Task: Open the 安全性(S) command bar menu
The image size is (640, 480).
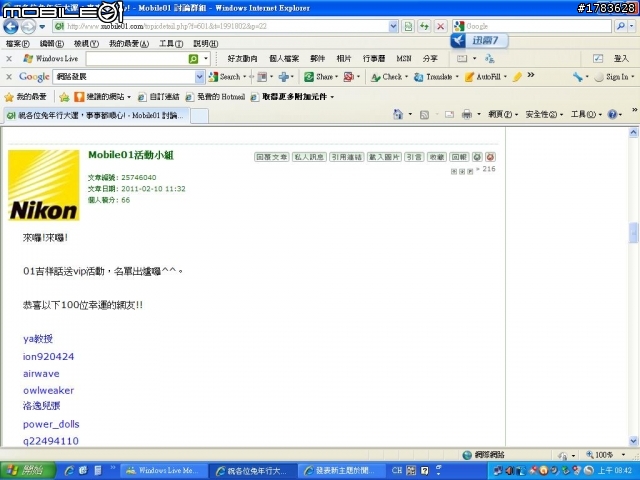Action: (x=544, y=115)
